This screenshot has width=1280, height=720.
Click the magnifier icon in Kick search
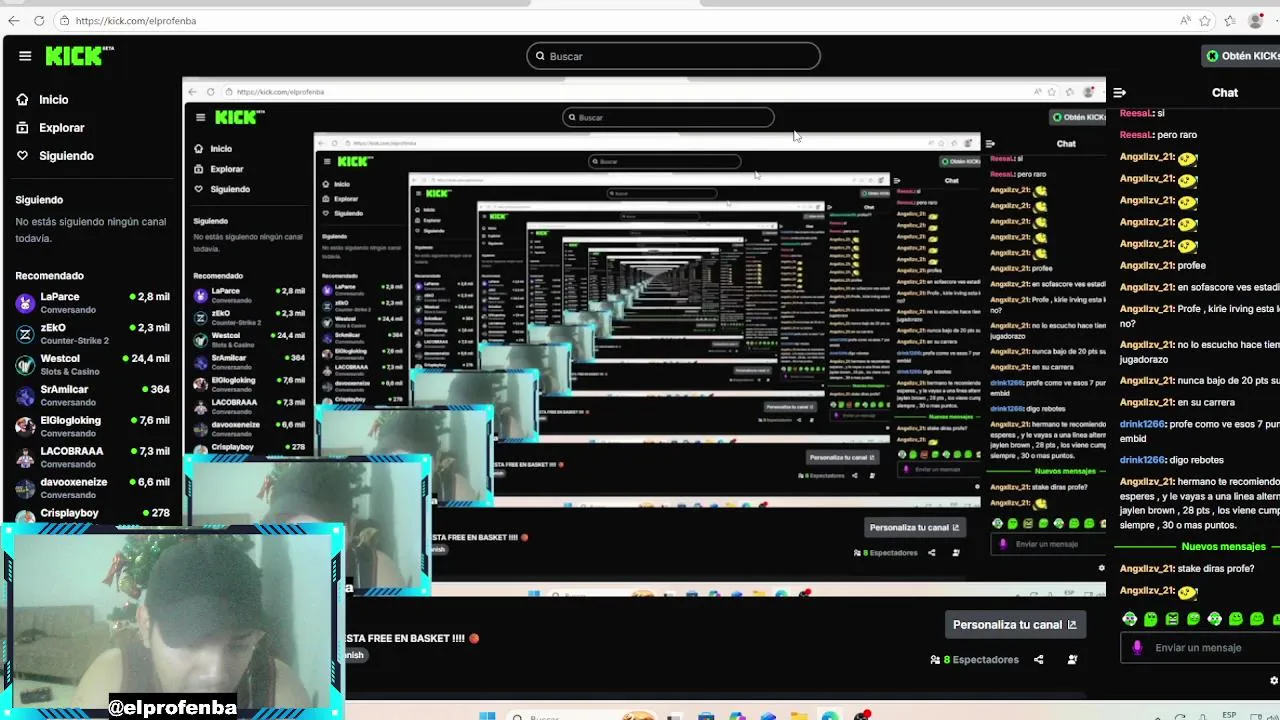(540, 56)
